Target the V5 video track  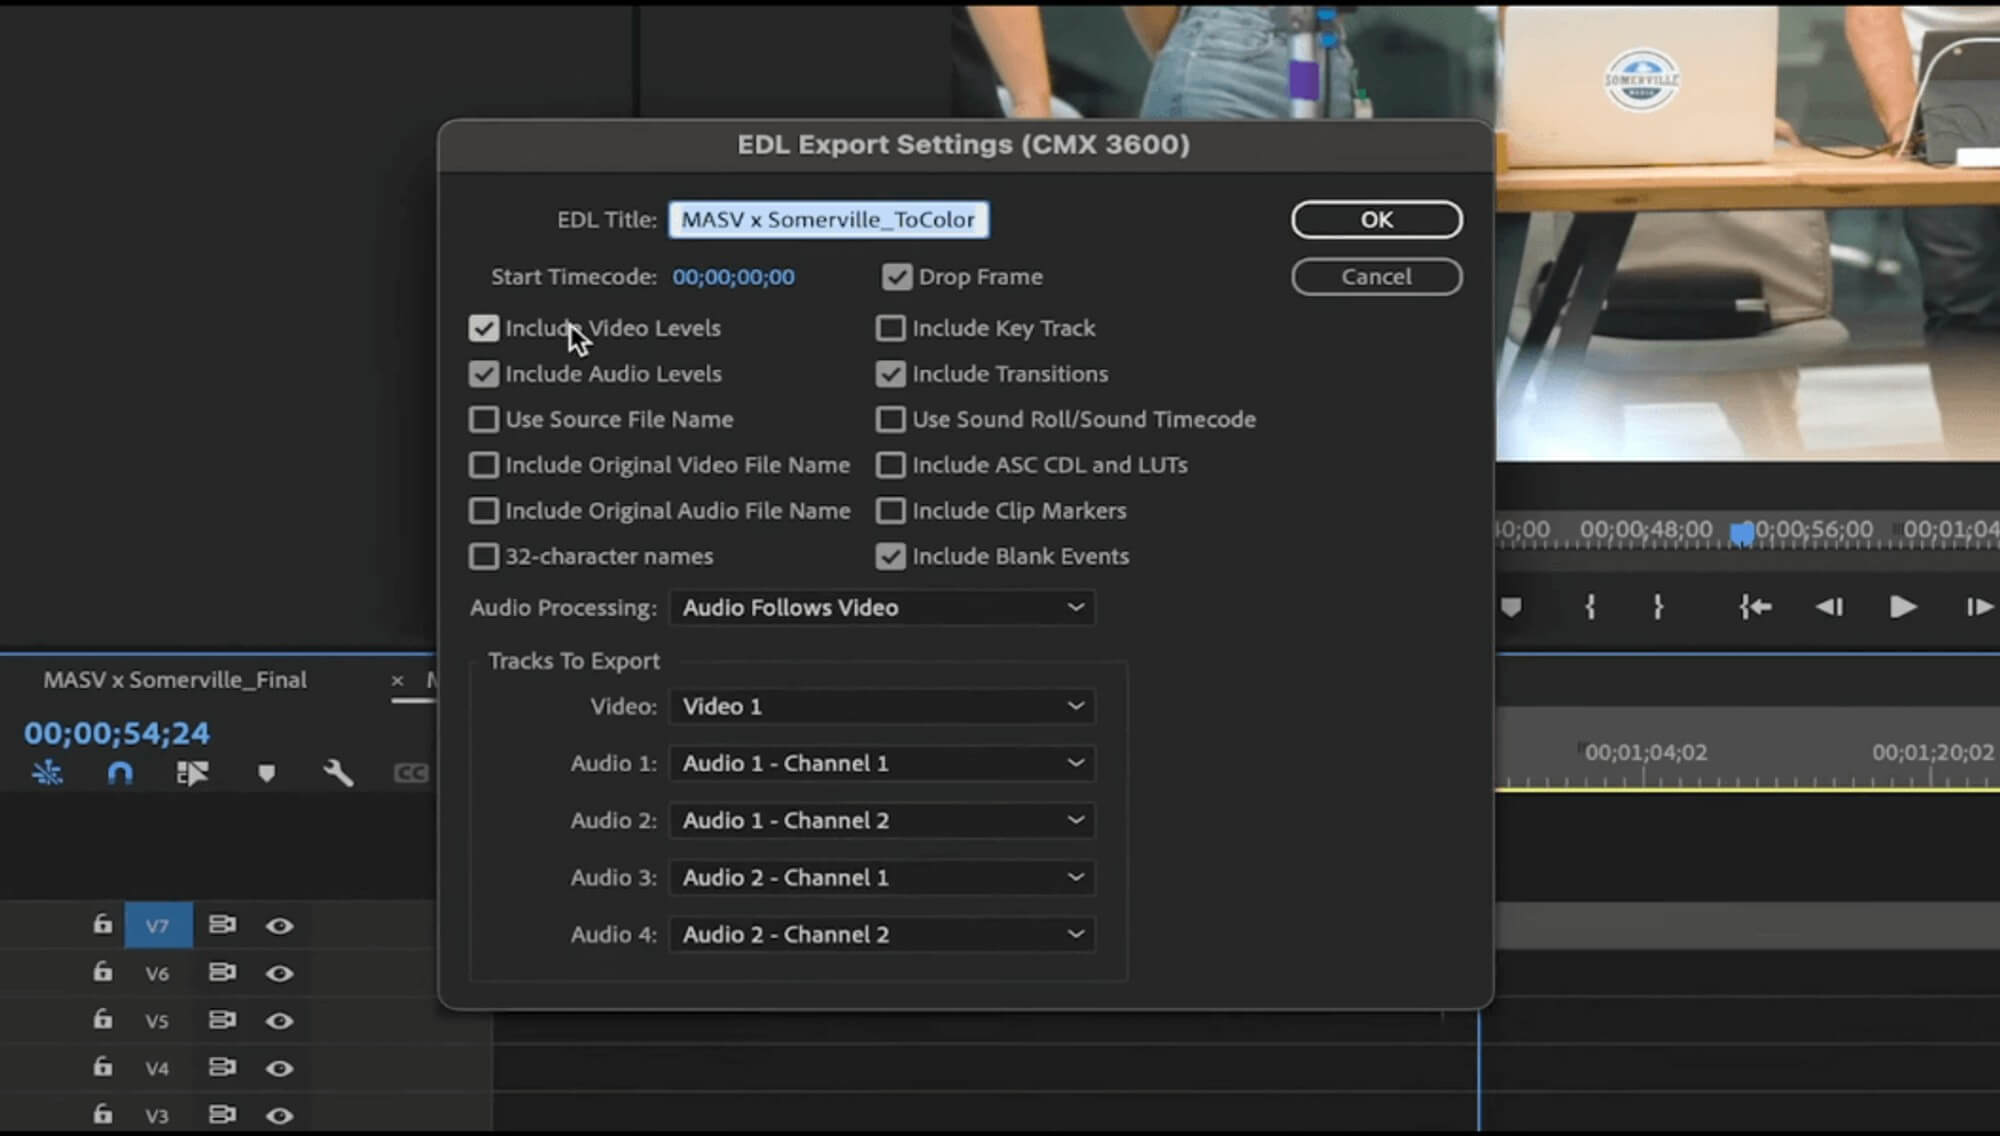click(158, 1021)
